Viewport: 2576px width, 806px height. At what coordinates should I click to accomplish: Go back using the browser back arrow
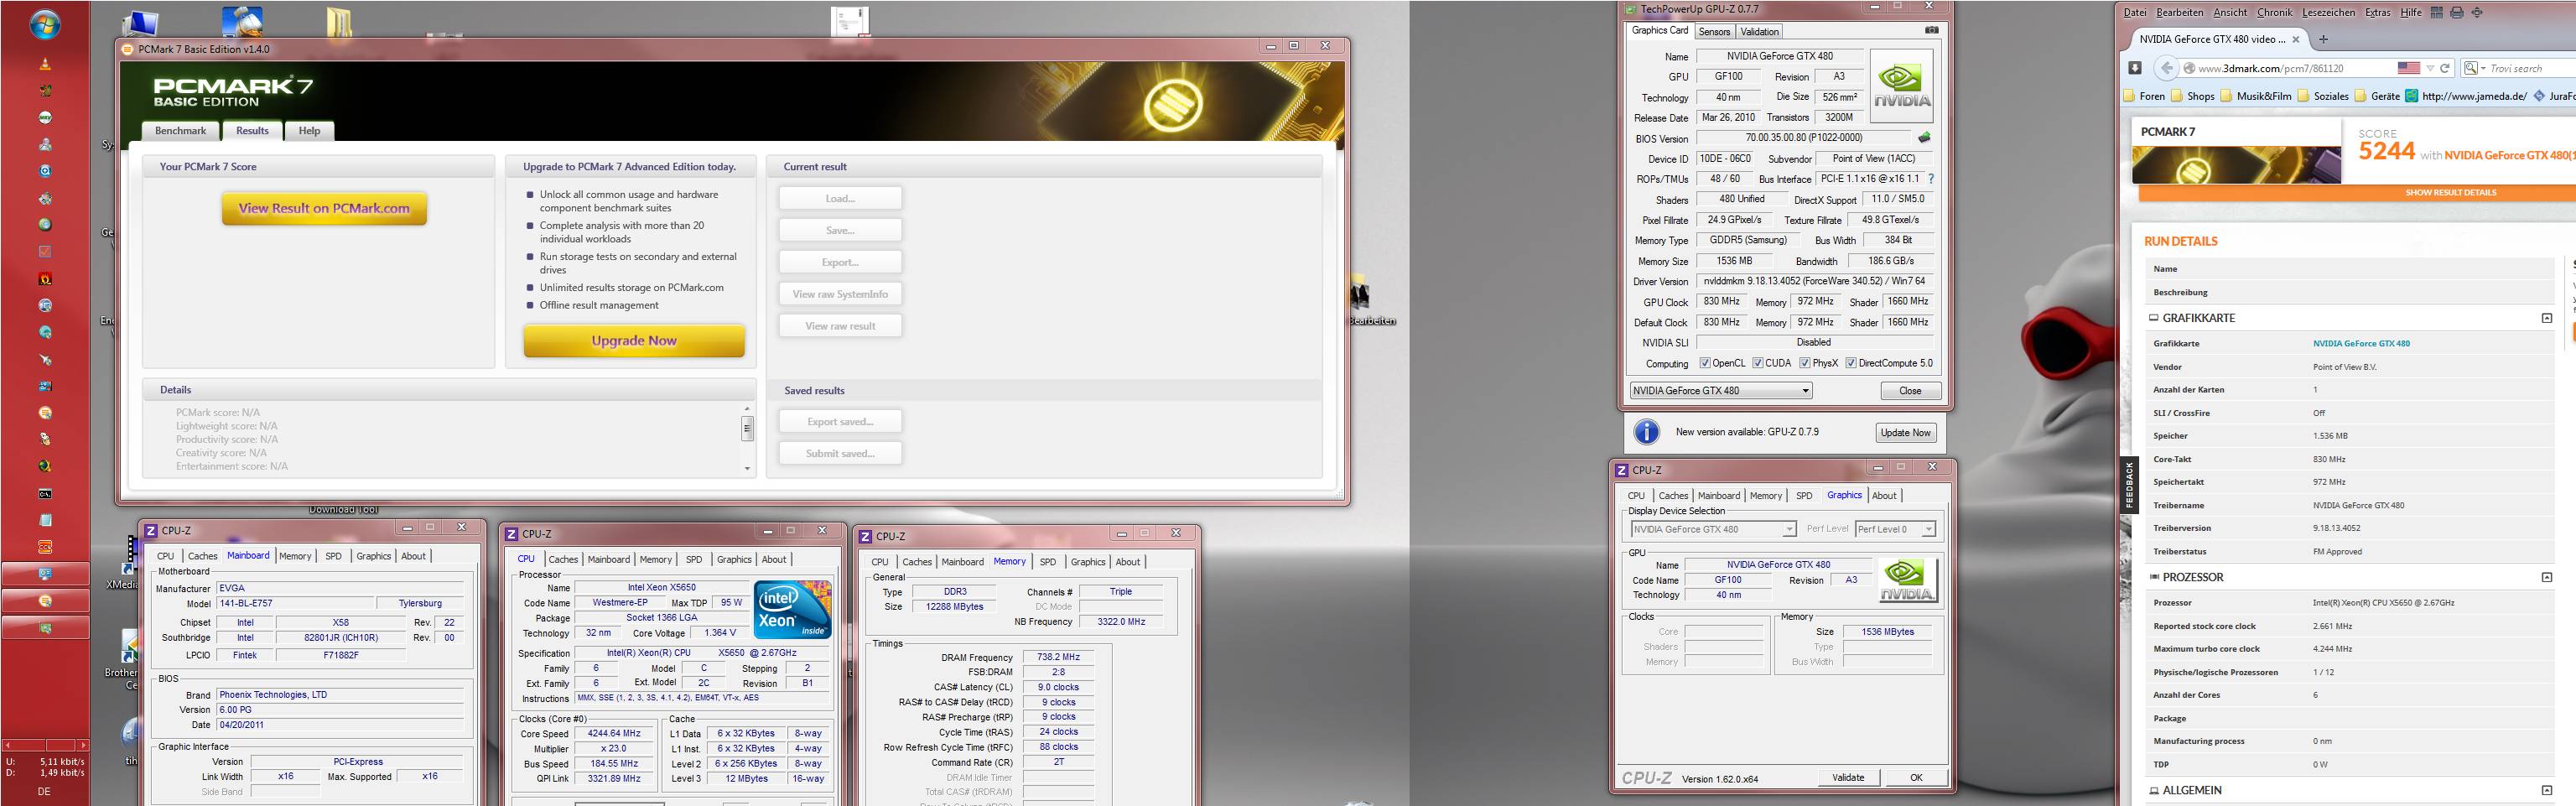click(2166, 68)
